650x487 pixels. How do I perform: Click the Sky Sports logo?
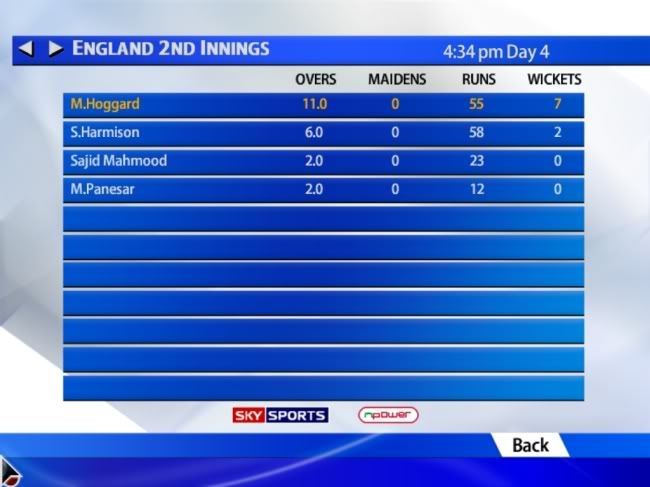click(x=281, y=415)
